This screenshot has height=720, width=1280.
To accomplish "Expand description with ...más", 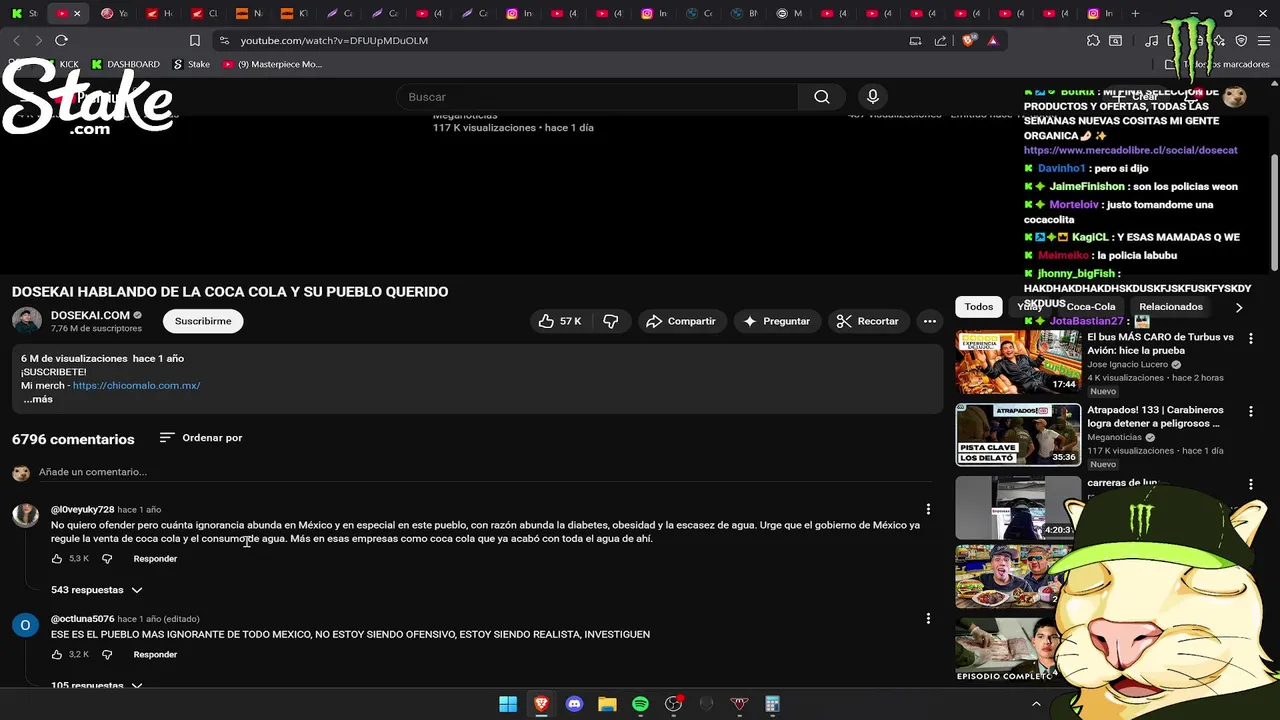I will point(38,399).
